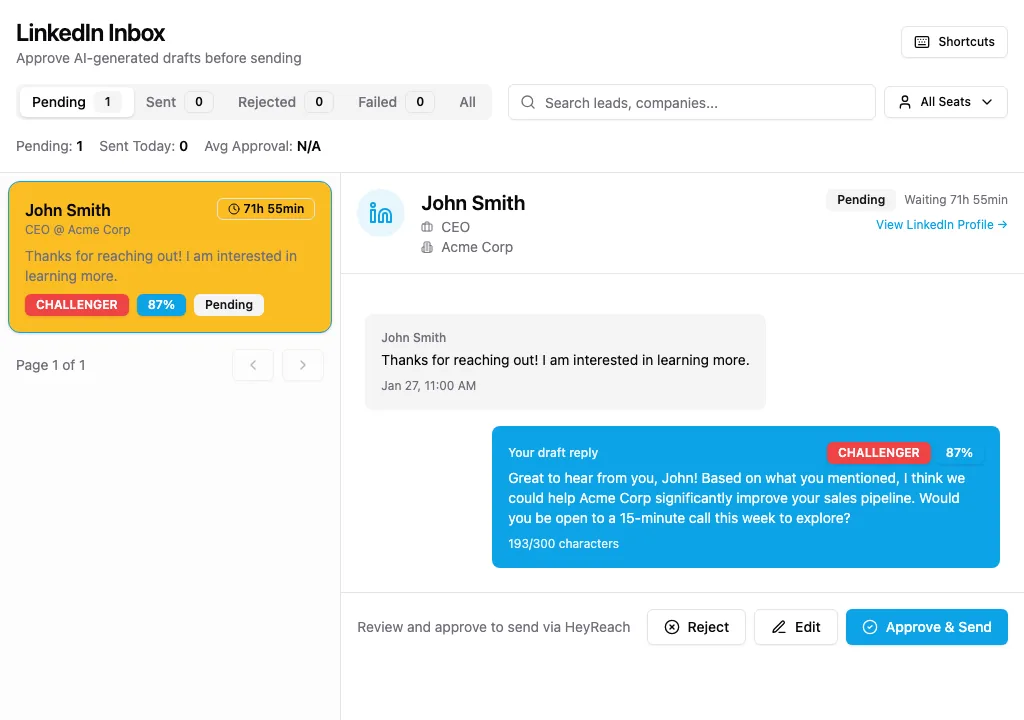Go to next page arrow
This screenshot has width=1024, height=720.
point(302,365)
